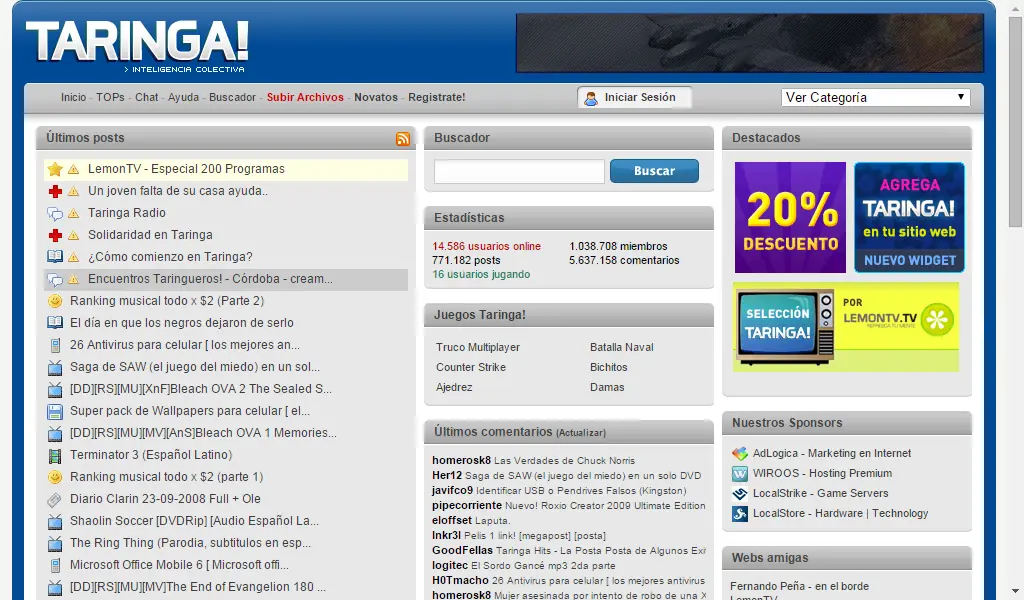Viewport: 1024px width, 600px height.
Task: Click the TV icon beside The Ring Thing
Action: [55, 543]
